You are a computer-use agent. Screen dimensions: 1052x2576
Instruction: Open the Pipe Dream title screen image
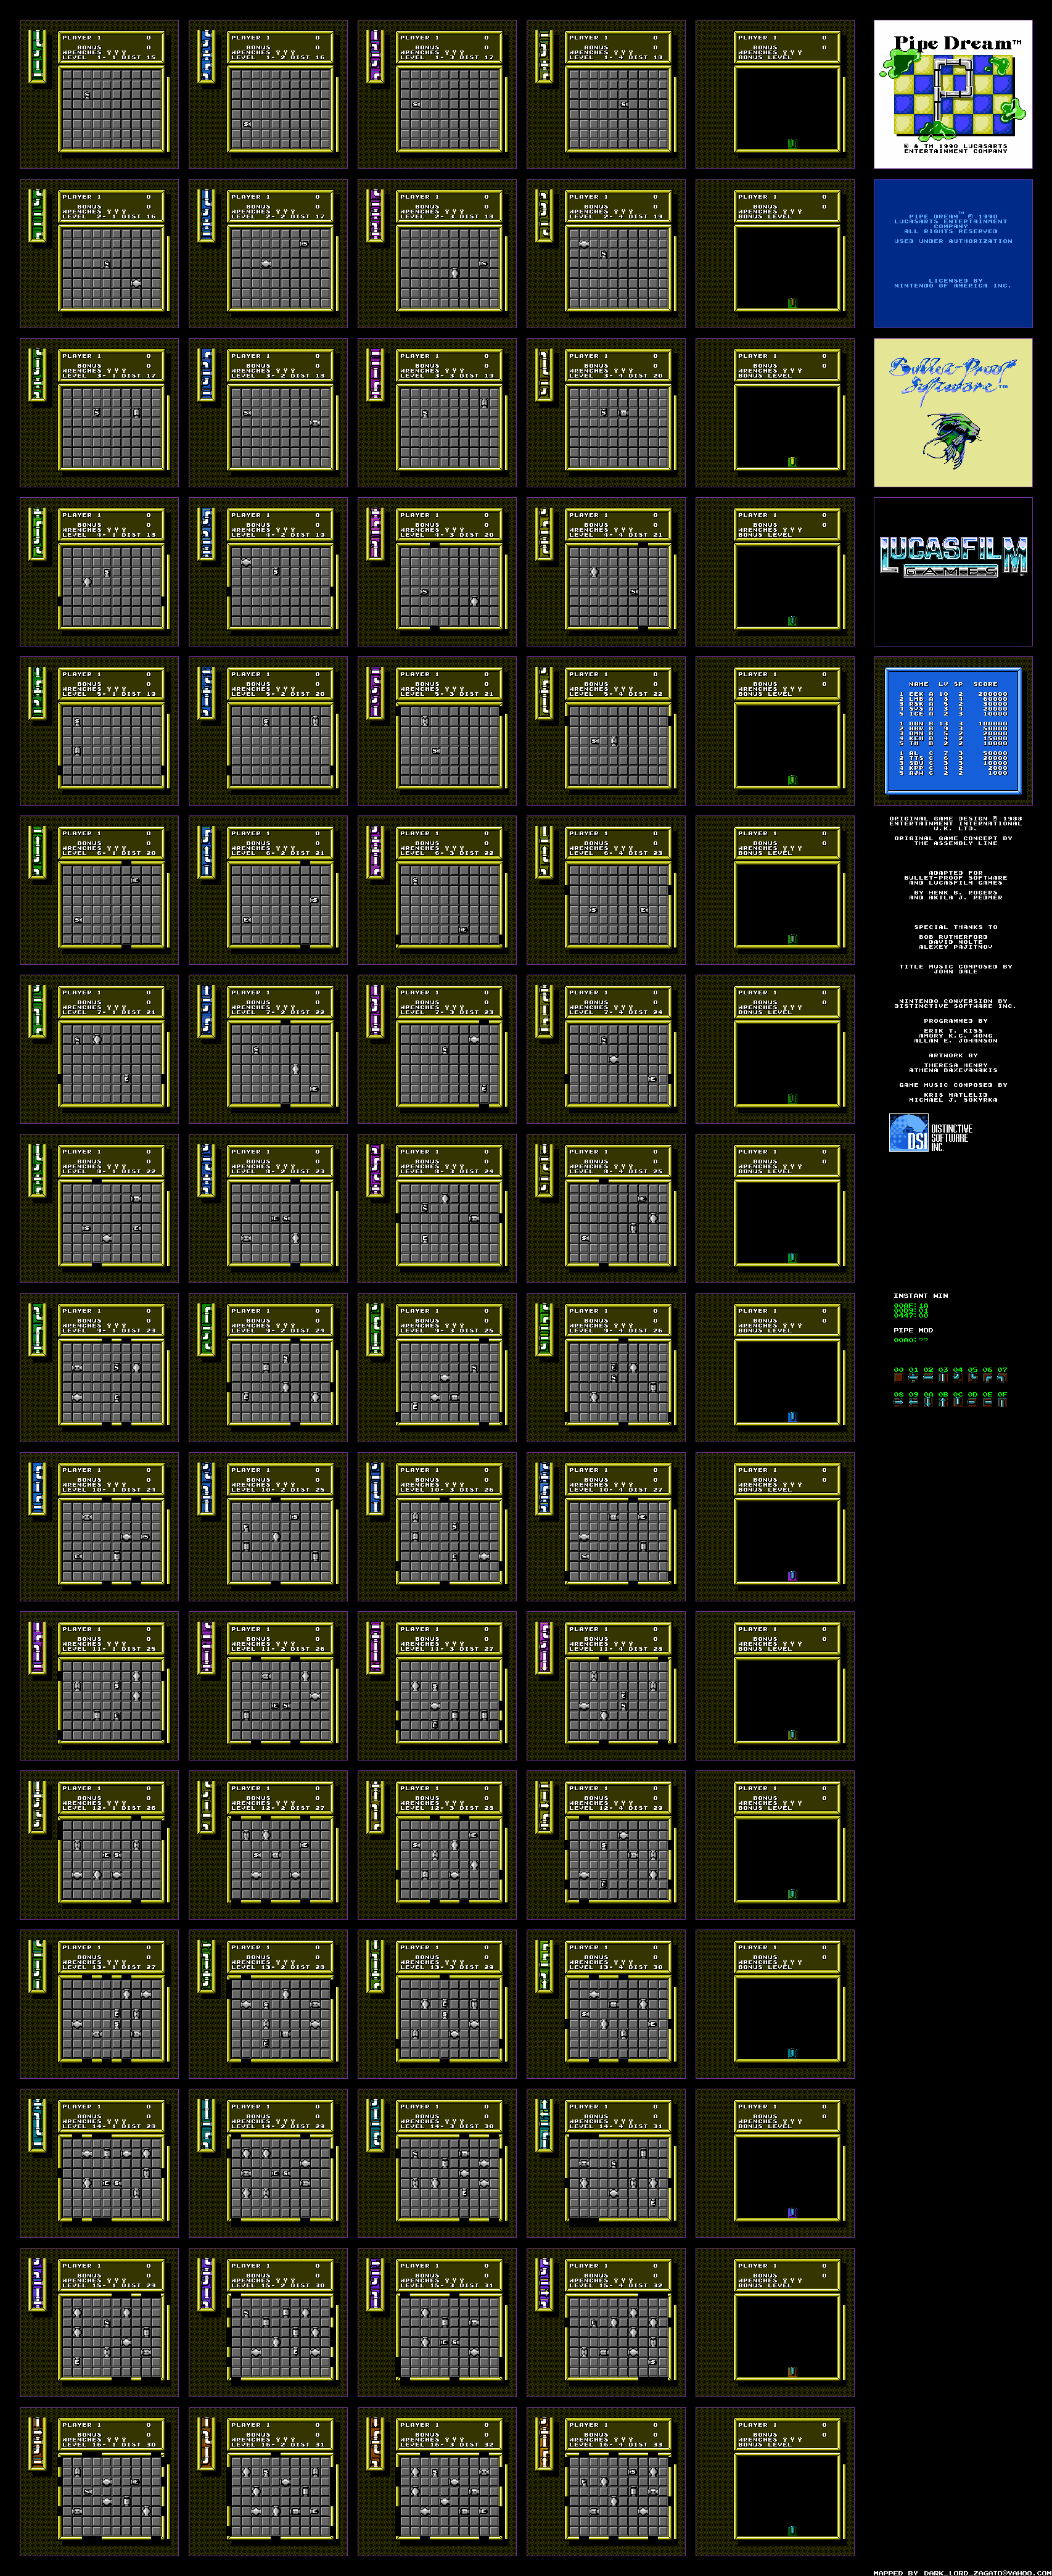coord(952,94)
